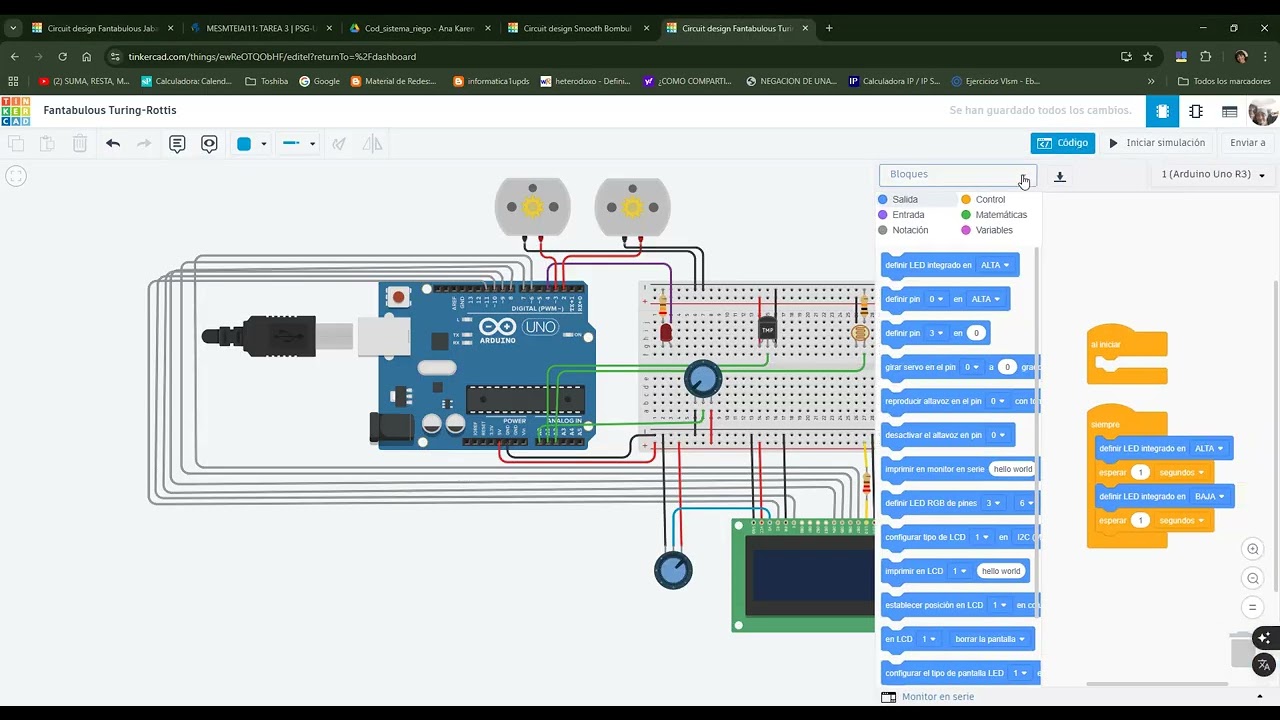Reset block workspace zoom with equals icon
Image resolution: width=1280 pixels, height=720 pixels.
pyautogui.click(x=1252, y=607)
